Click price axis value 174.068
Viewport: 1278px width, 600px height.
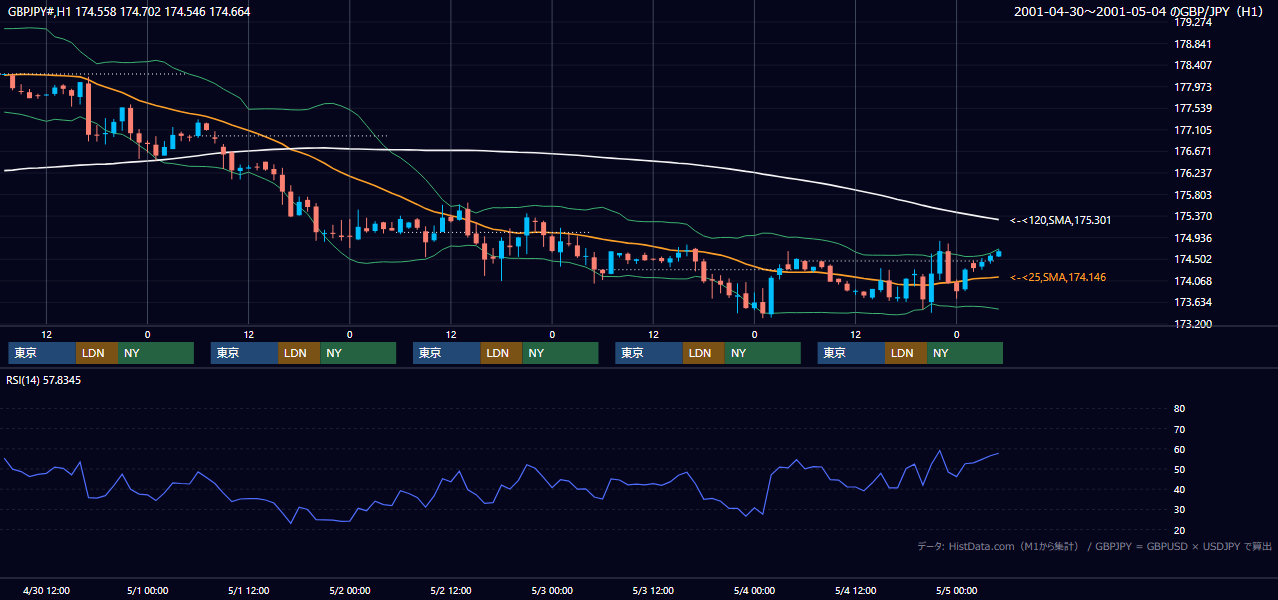(1192, 281)
